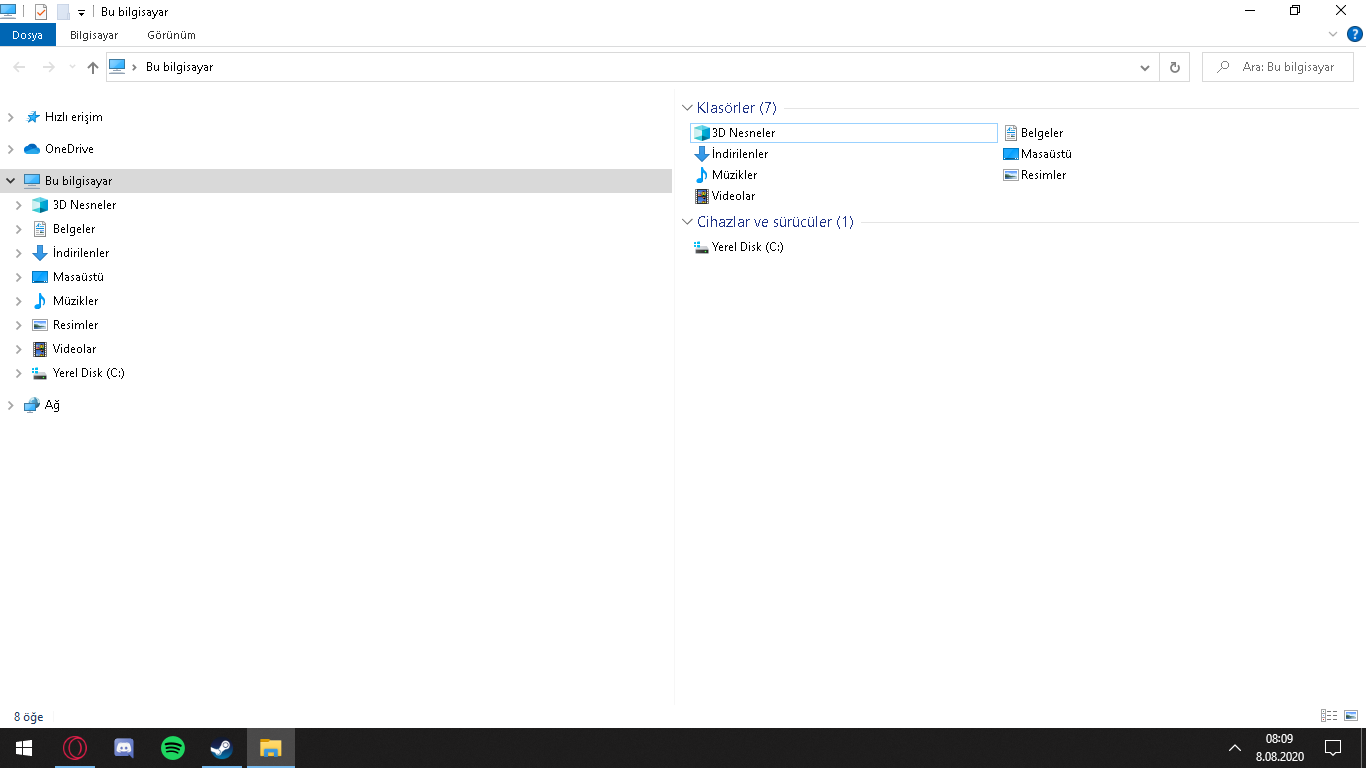
Task: Select Müzikler music note in sidebar
Action: (40, 301)
